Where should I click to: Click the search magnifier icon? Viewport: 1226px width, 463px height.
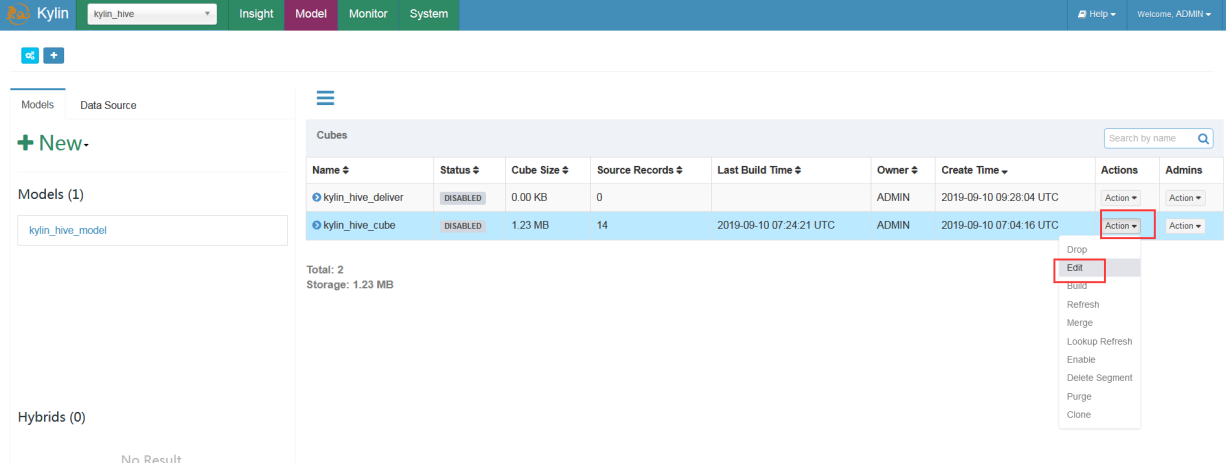click(1204, 138)
